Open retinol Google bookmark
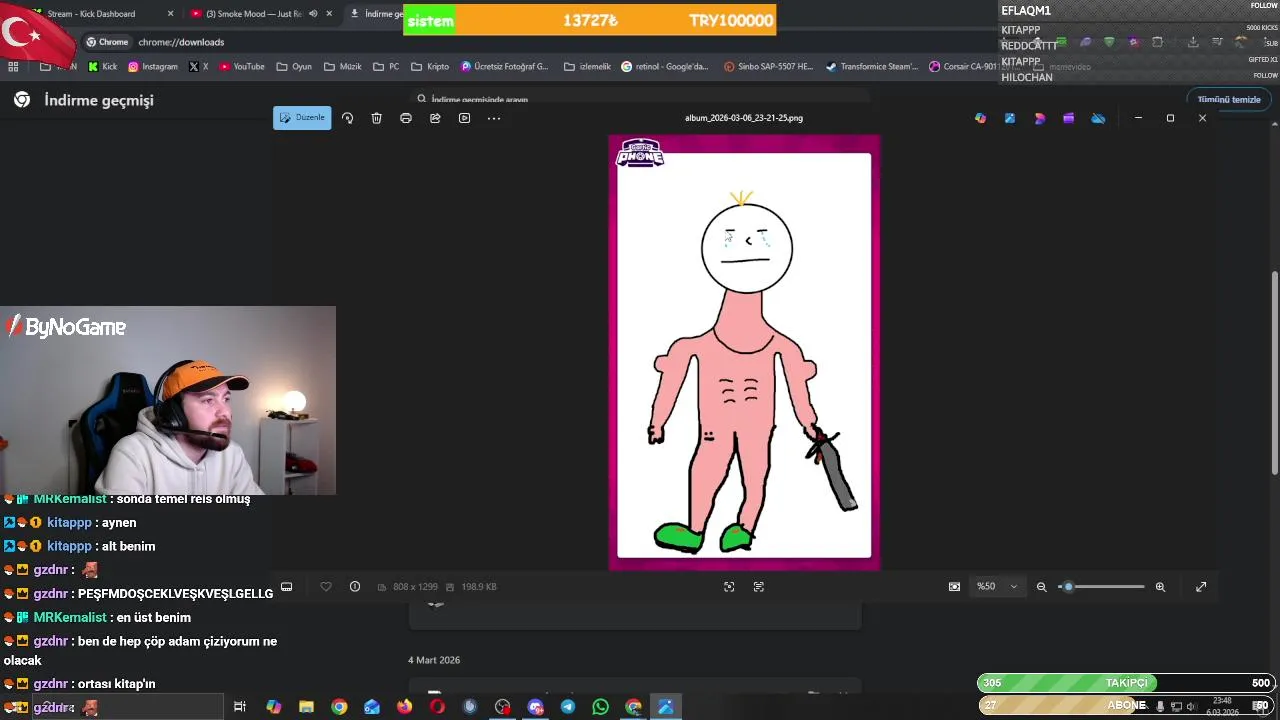1280x720 pixels. [665, 67]
